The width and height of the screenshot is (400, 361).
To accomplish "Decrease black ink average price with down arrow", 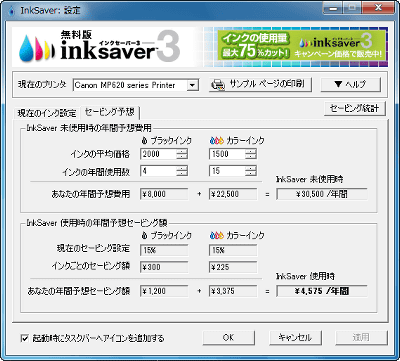I will pyautogui.click(x=182, y=157).
